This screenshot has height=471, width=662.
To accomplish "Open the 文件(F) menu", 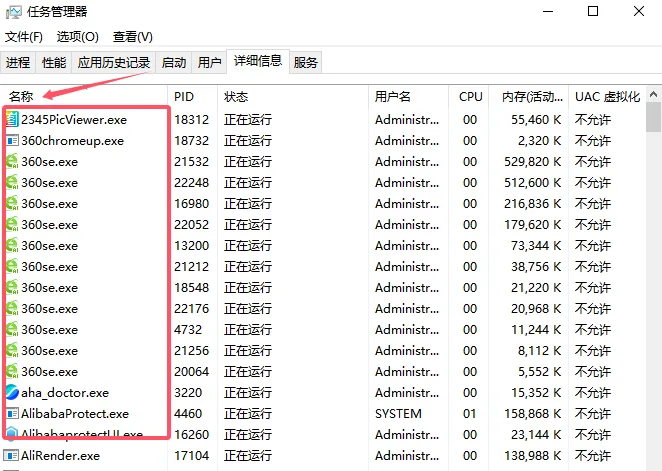I will 24,37.
